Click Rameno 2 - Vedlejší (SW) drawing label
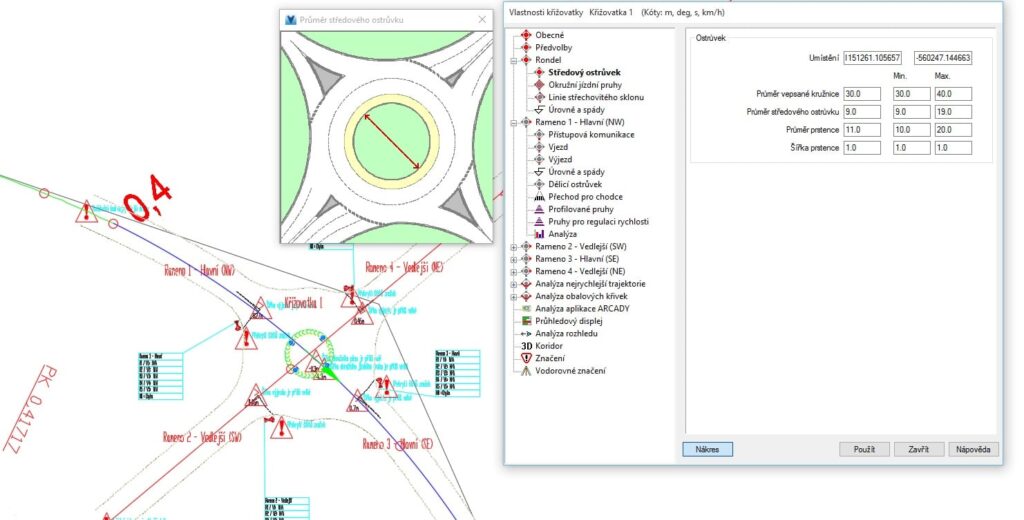The image size is (1024, 520). tap(202, 437)
